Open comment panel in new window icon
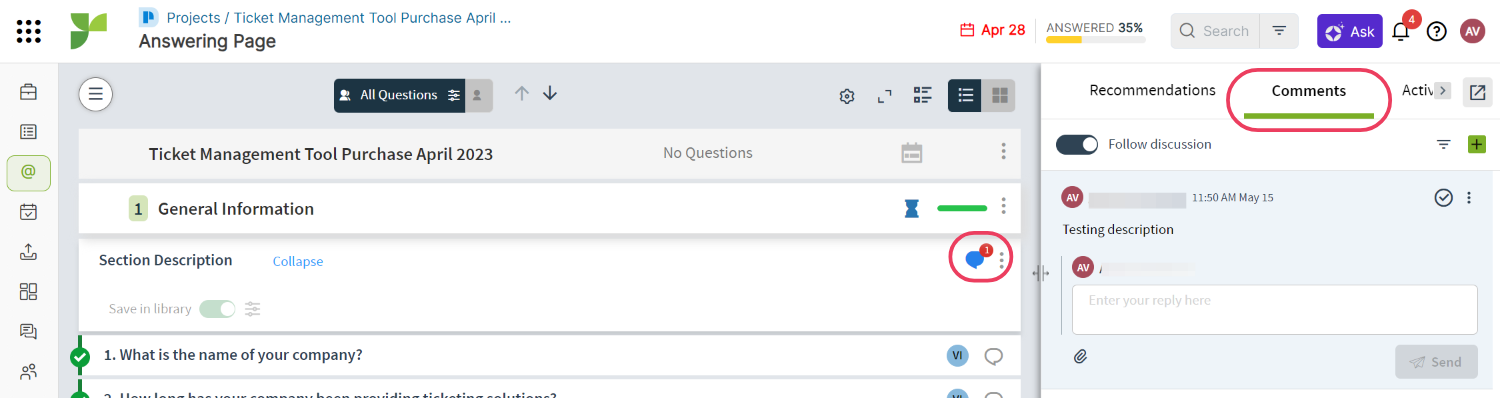This screenshot has width=1500, height=398. point(1477,92)
